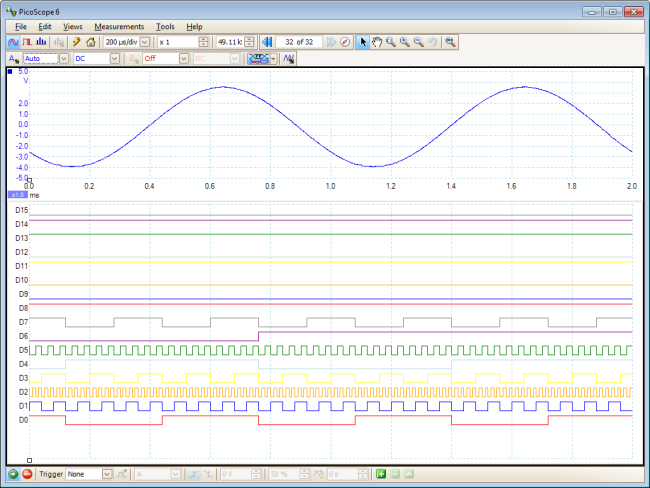
Task: Select Scope Mode icon
Action: (13, 42)
